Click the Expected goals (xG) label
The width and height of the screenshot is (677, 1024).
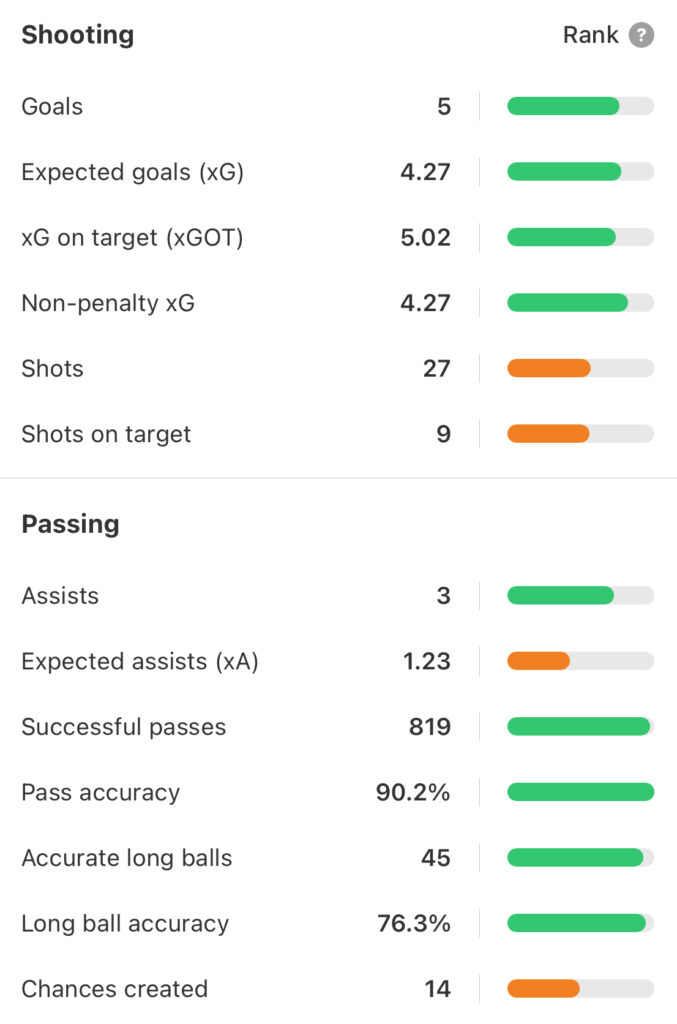(133, 172)
